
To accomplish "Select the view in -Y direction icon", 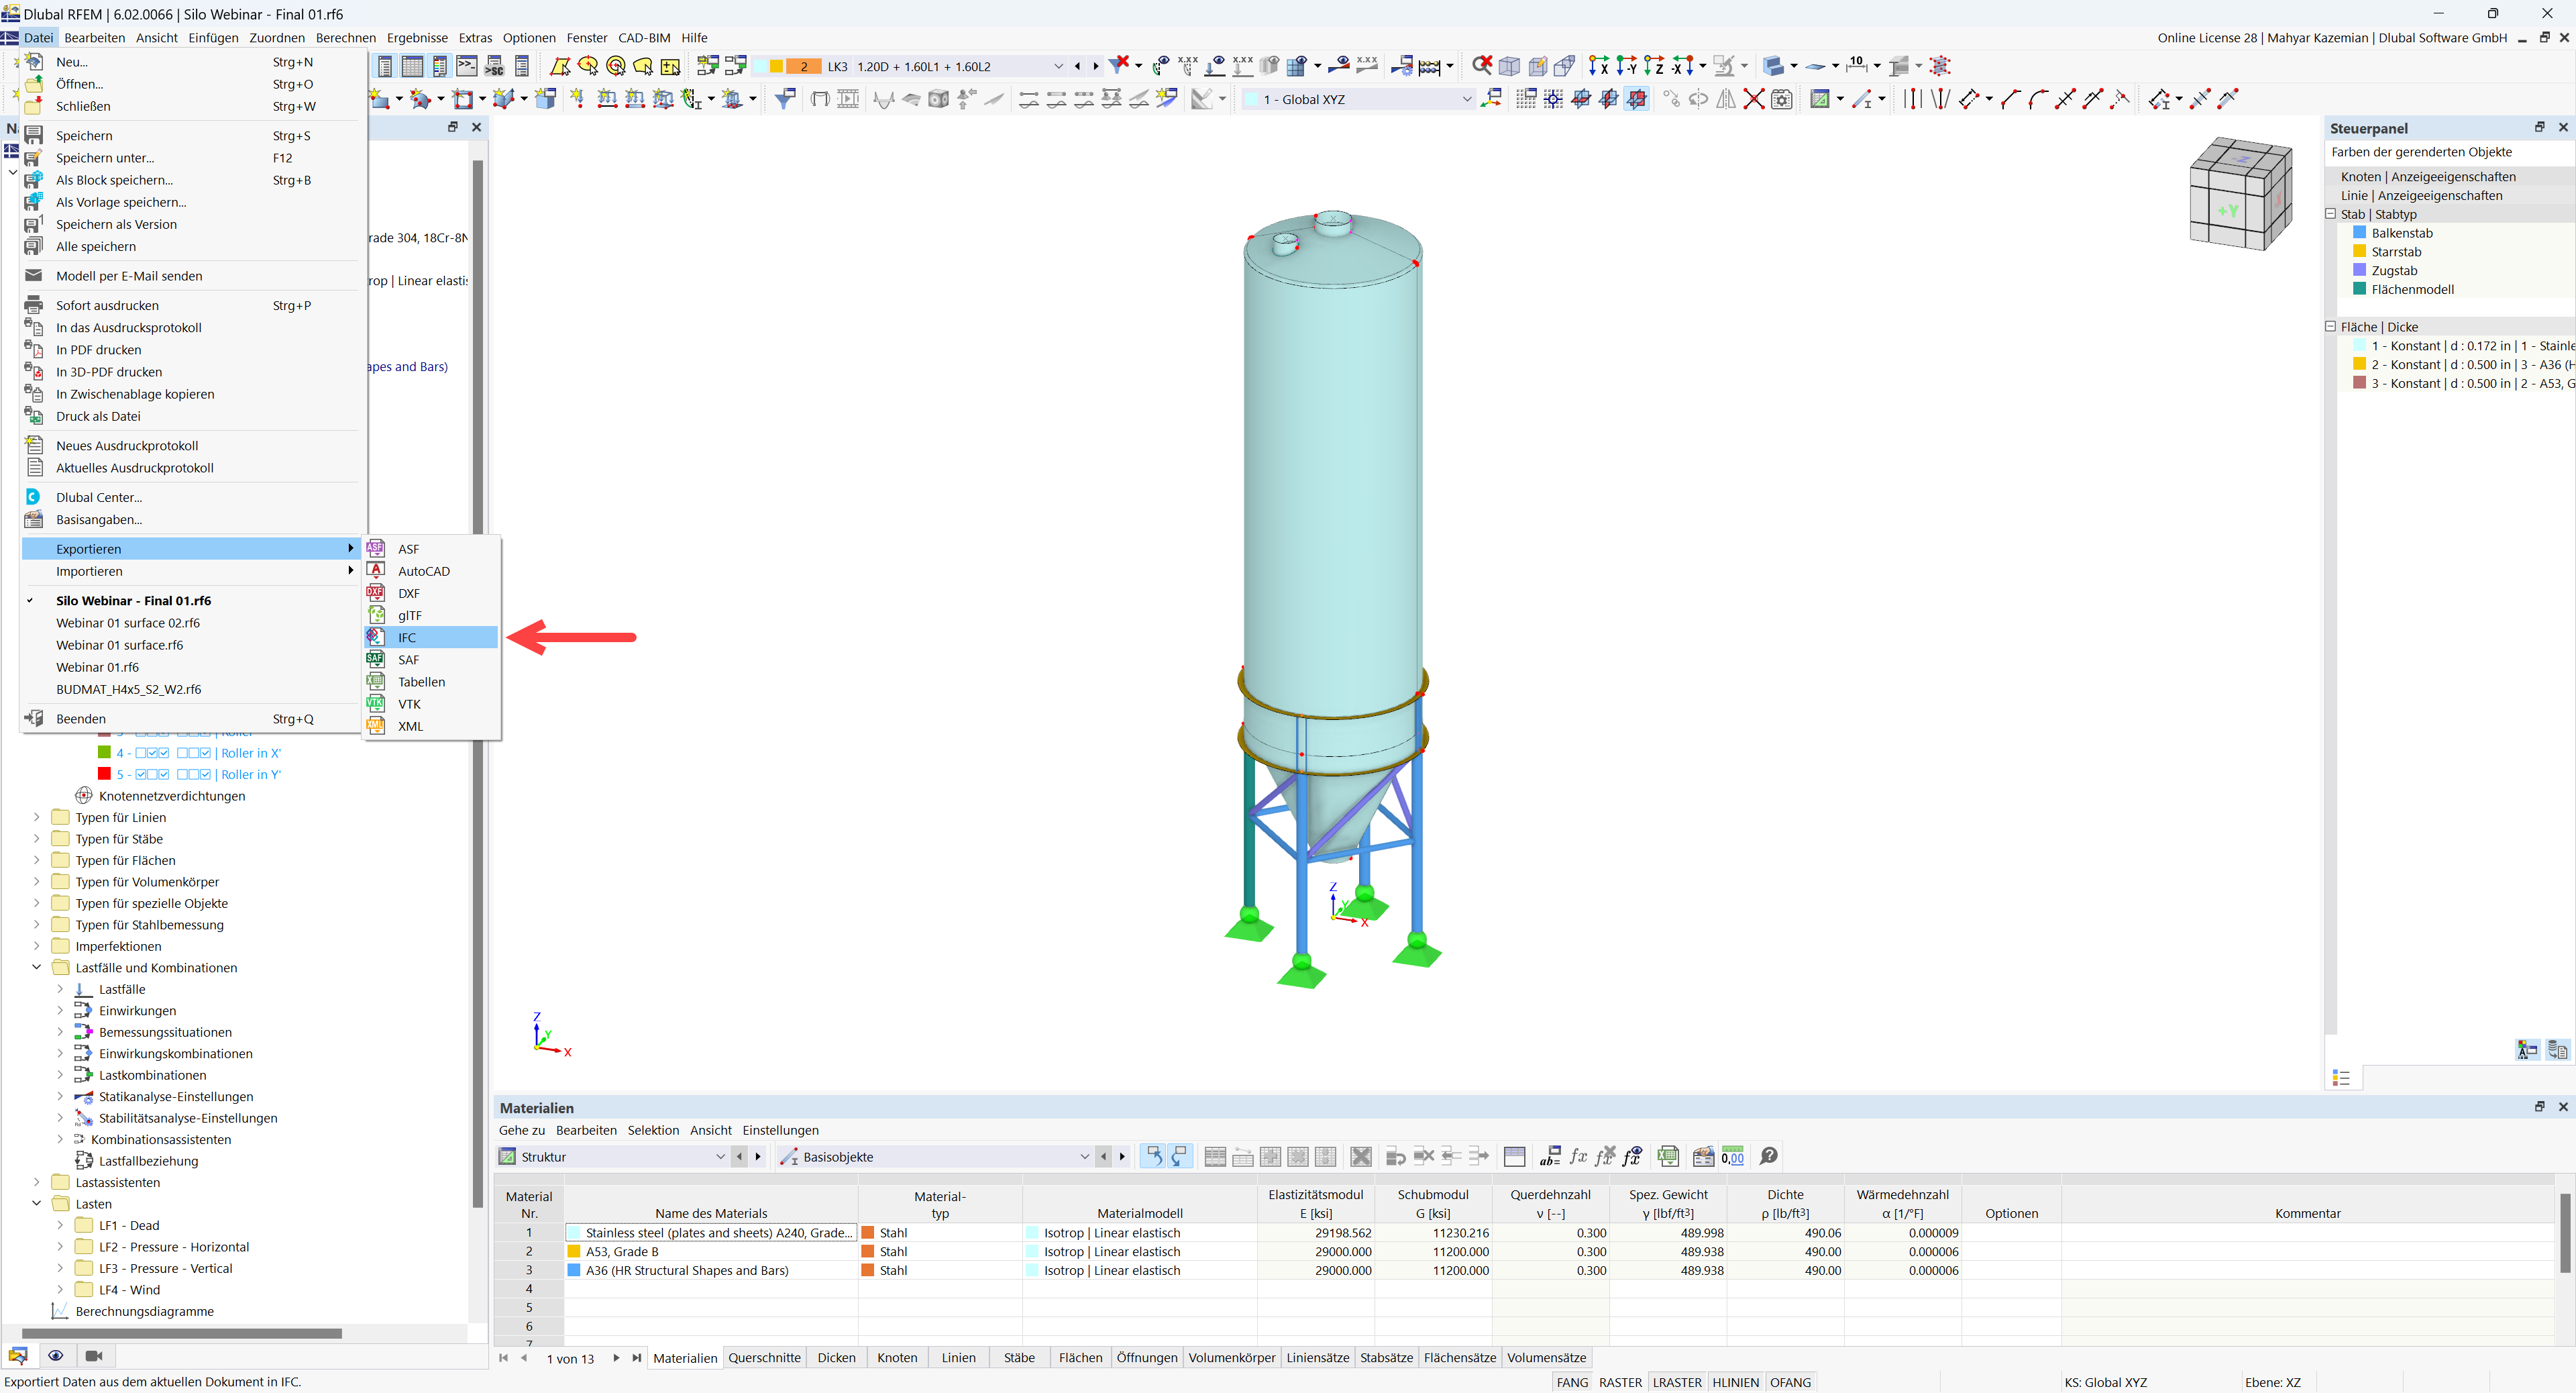I will (x=1626, y=65).
